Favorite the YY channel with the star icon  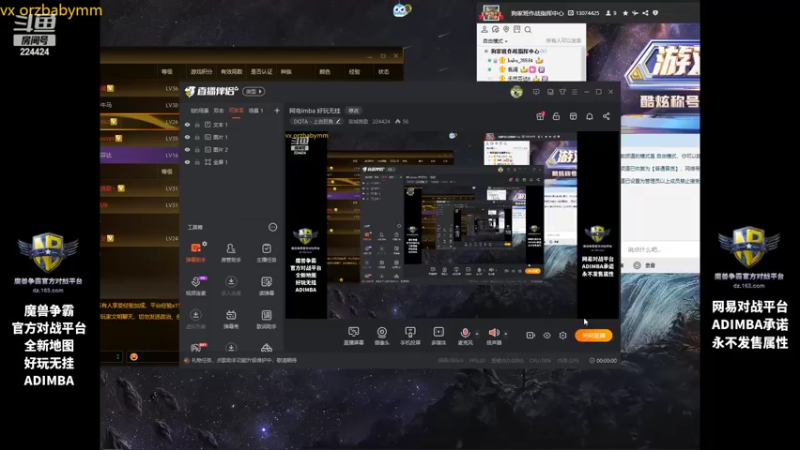click(x=625, y=13)
